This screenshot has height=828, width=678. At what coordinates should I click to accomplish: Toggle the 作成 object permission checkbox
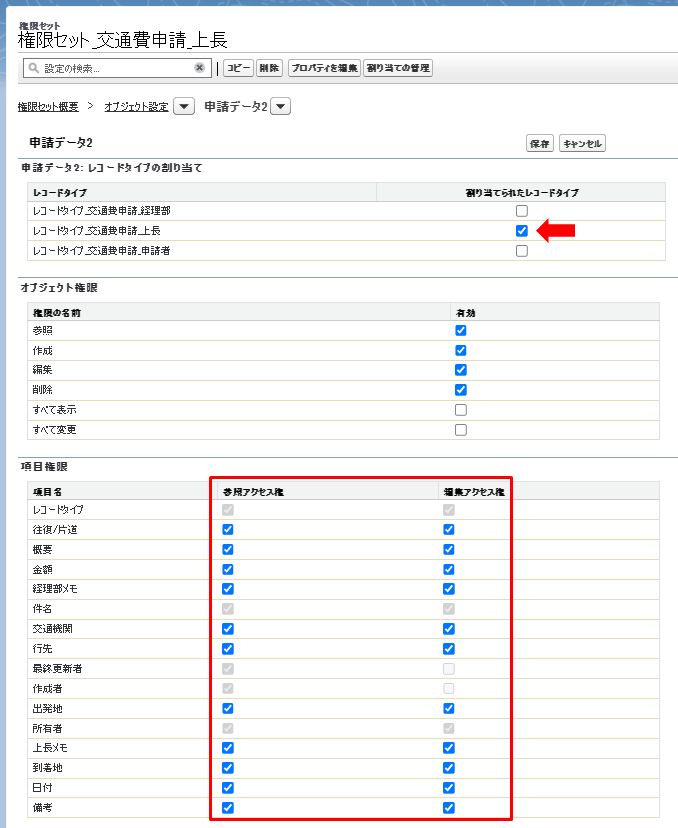460,351
